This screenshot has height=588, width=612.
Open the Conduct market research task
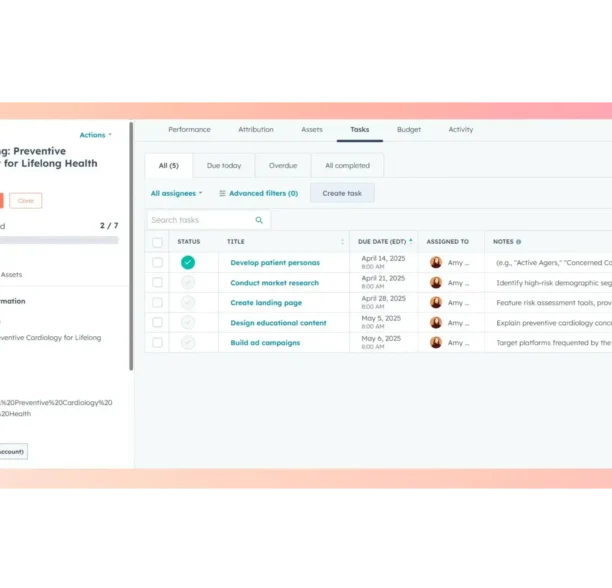point(274,283)
